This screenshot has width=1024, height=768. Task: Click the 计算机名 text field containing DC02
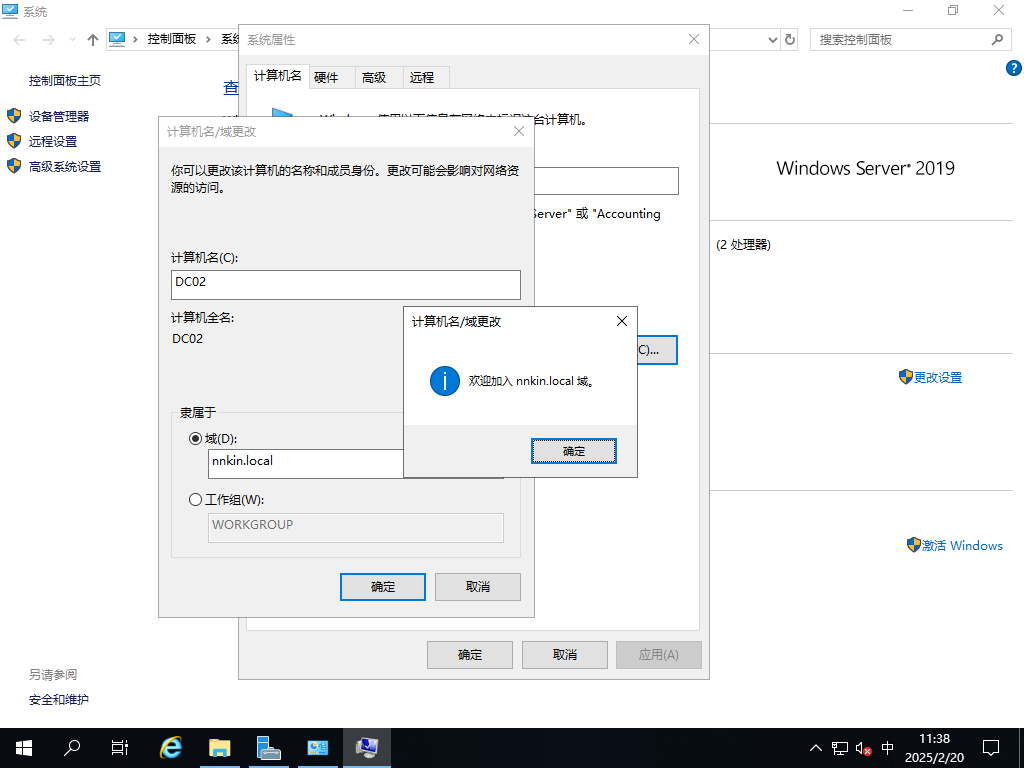[x=345, y=284]
